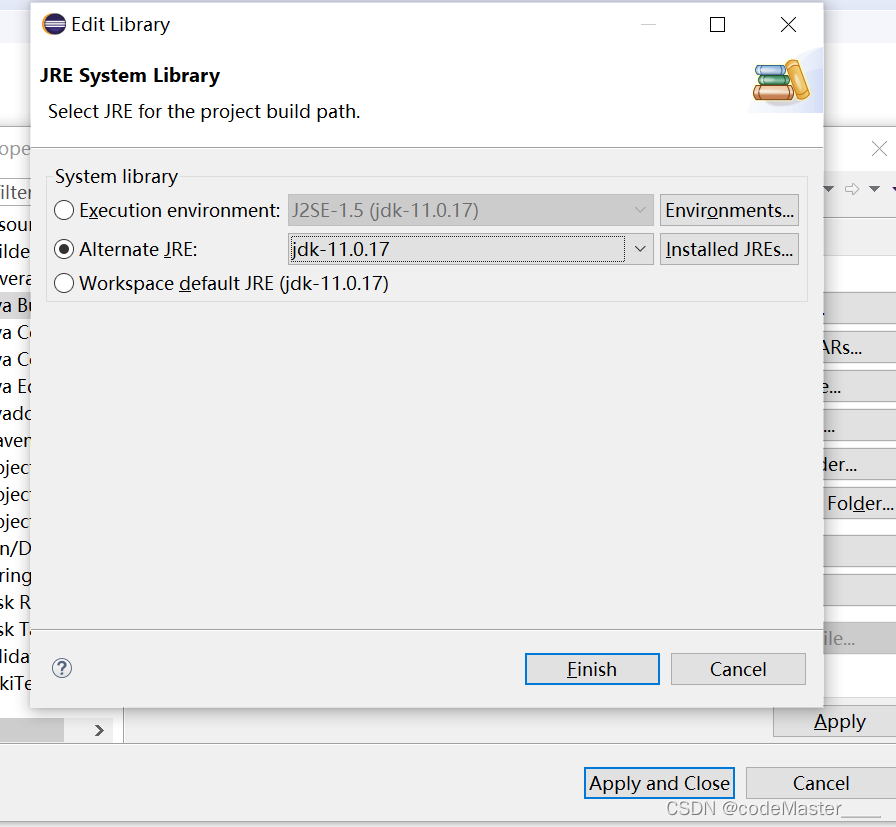Screen dimensions: 896x827
Task: Open the forward history dropdown arrow in Properties
Action: [x=874, y=189]
